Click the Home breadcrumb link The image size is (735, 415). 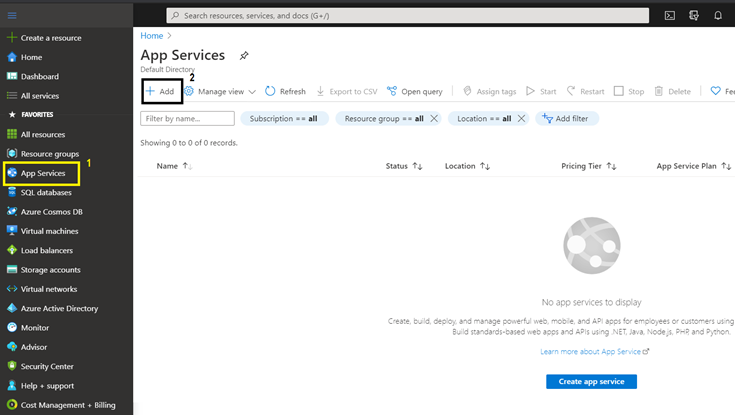pos(151,36)
